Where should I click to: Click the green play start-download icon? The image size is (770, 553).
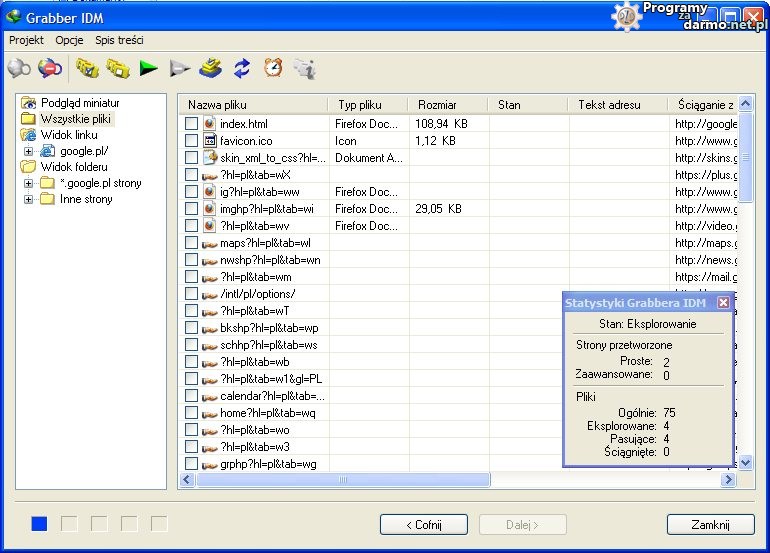click(x=148, y=68)
